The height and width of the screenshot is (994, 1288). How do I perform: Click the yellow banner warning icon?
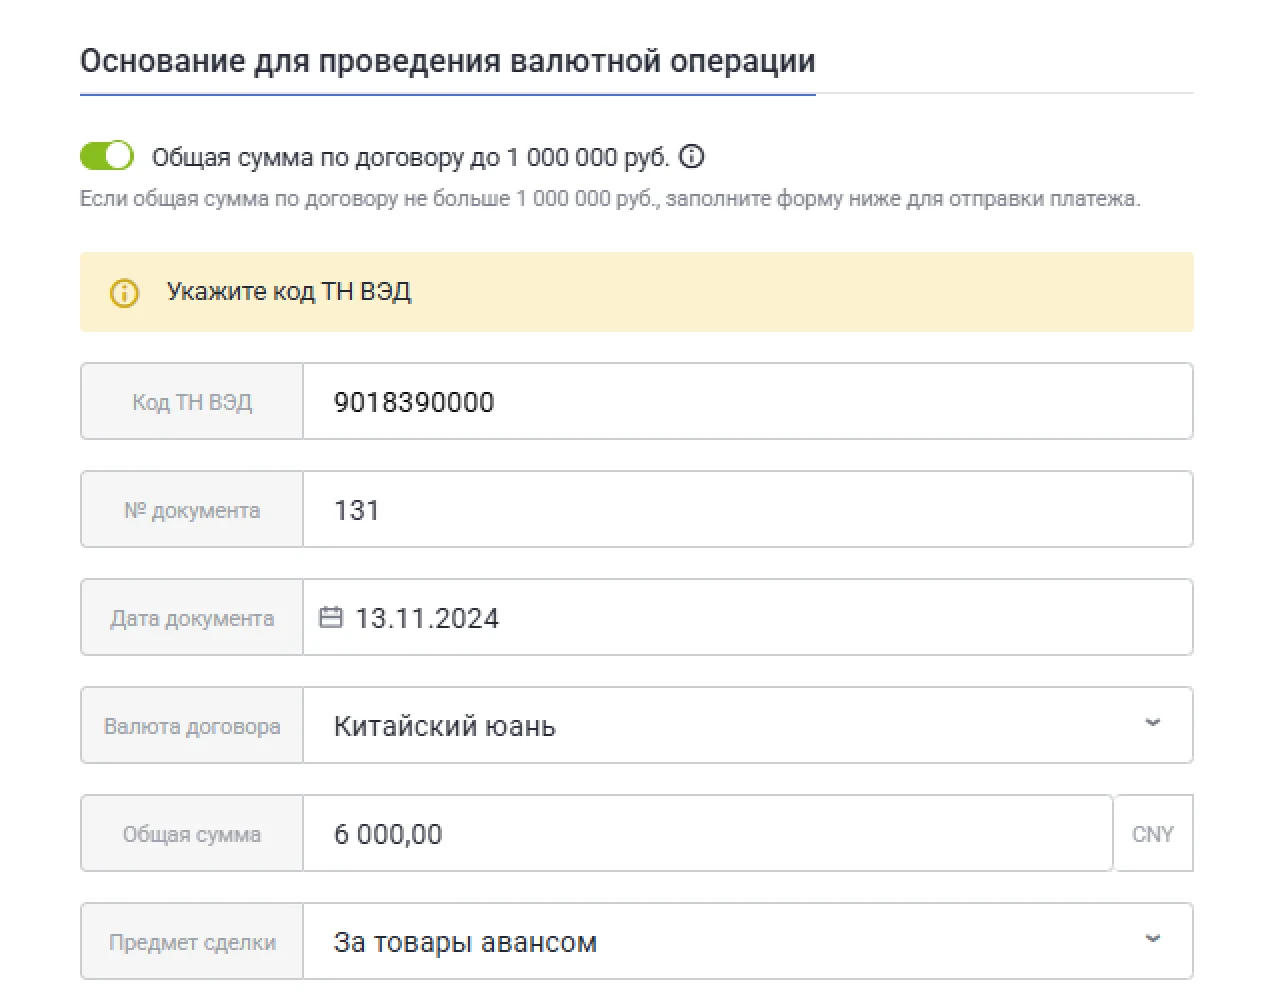[x=124, y=292]
